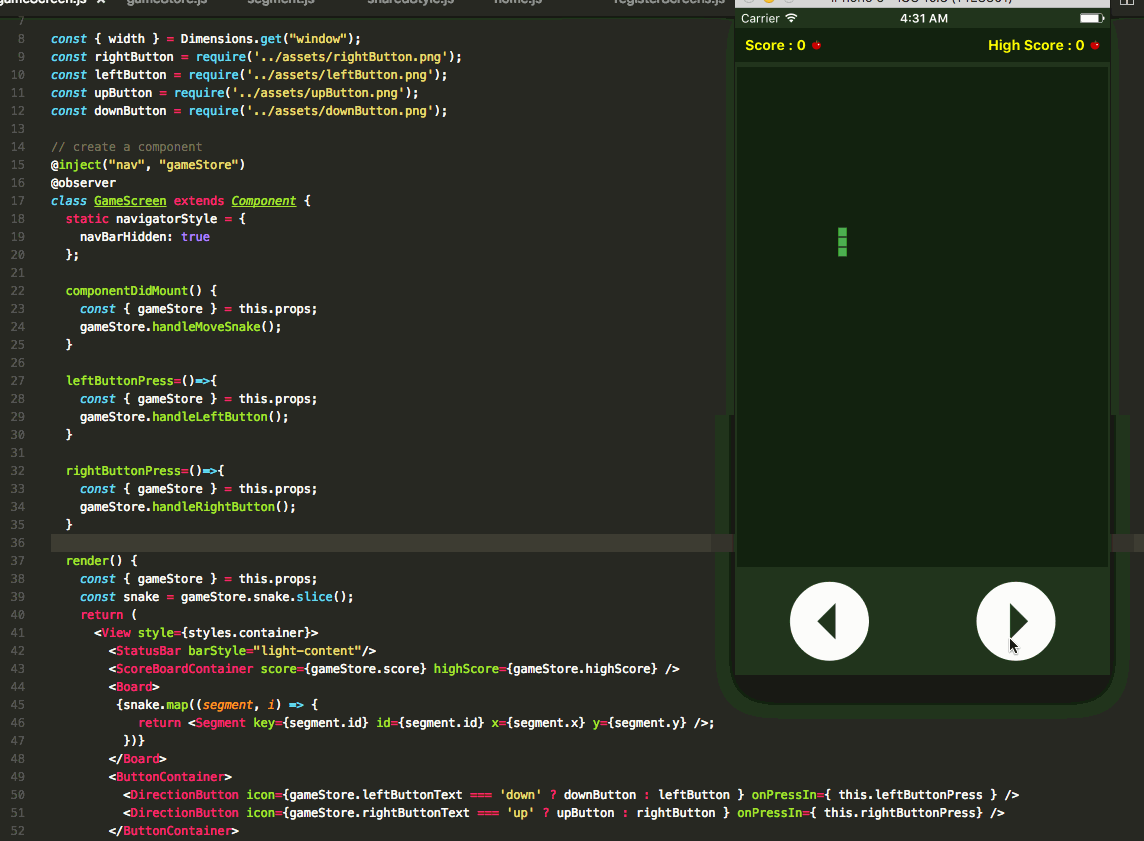Click the 'High Score : 0' label
The image size is (1144, 841).
[x=1036, y=45]
